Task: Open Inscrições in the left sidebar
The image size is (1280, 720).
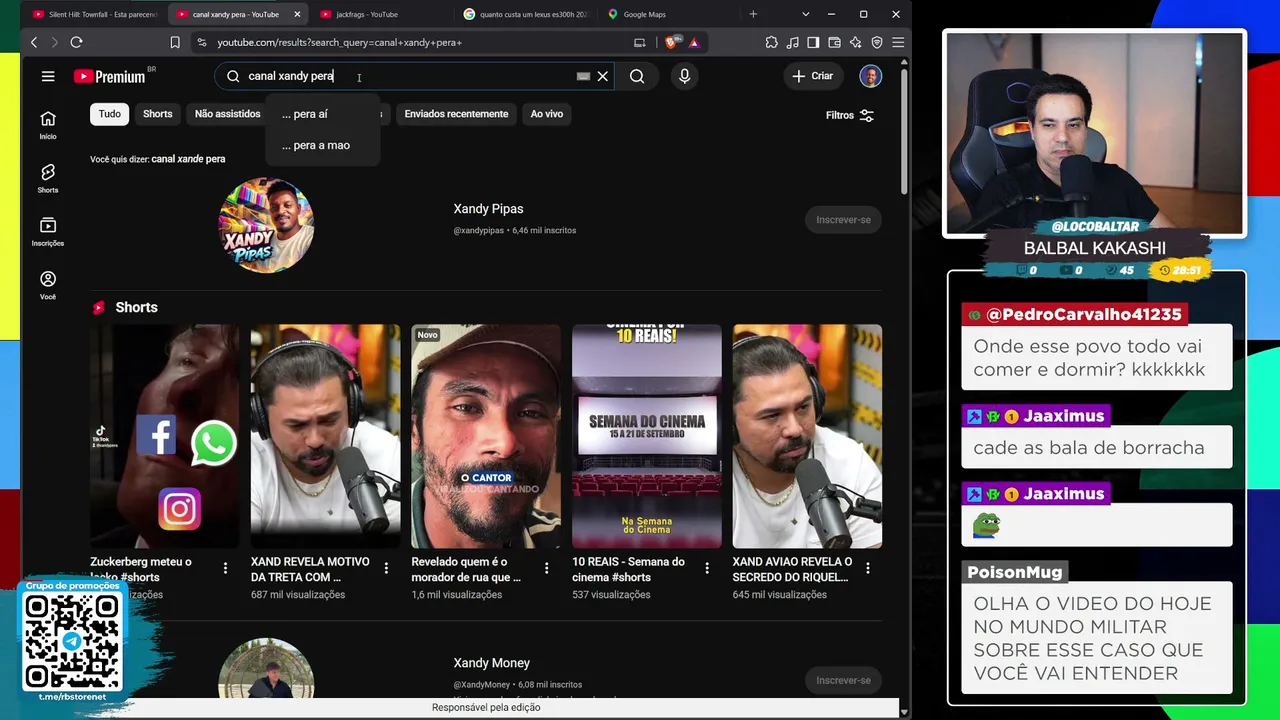Action: coord(48,232)
